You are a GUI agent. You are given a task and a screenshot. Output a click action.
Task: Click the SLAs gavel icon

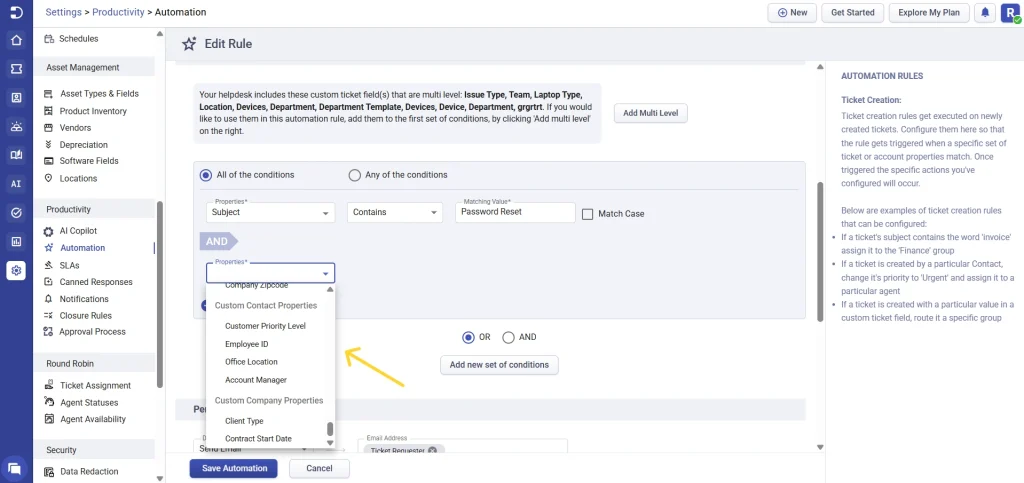click(48, 265)
